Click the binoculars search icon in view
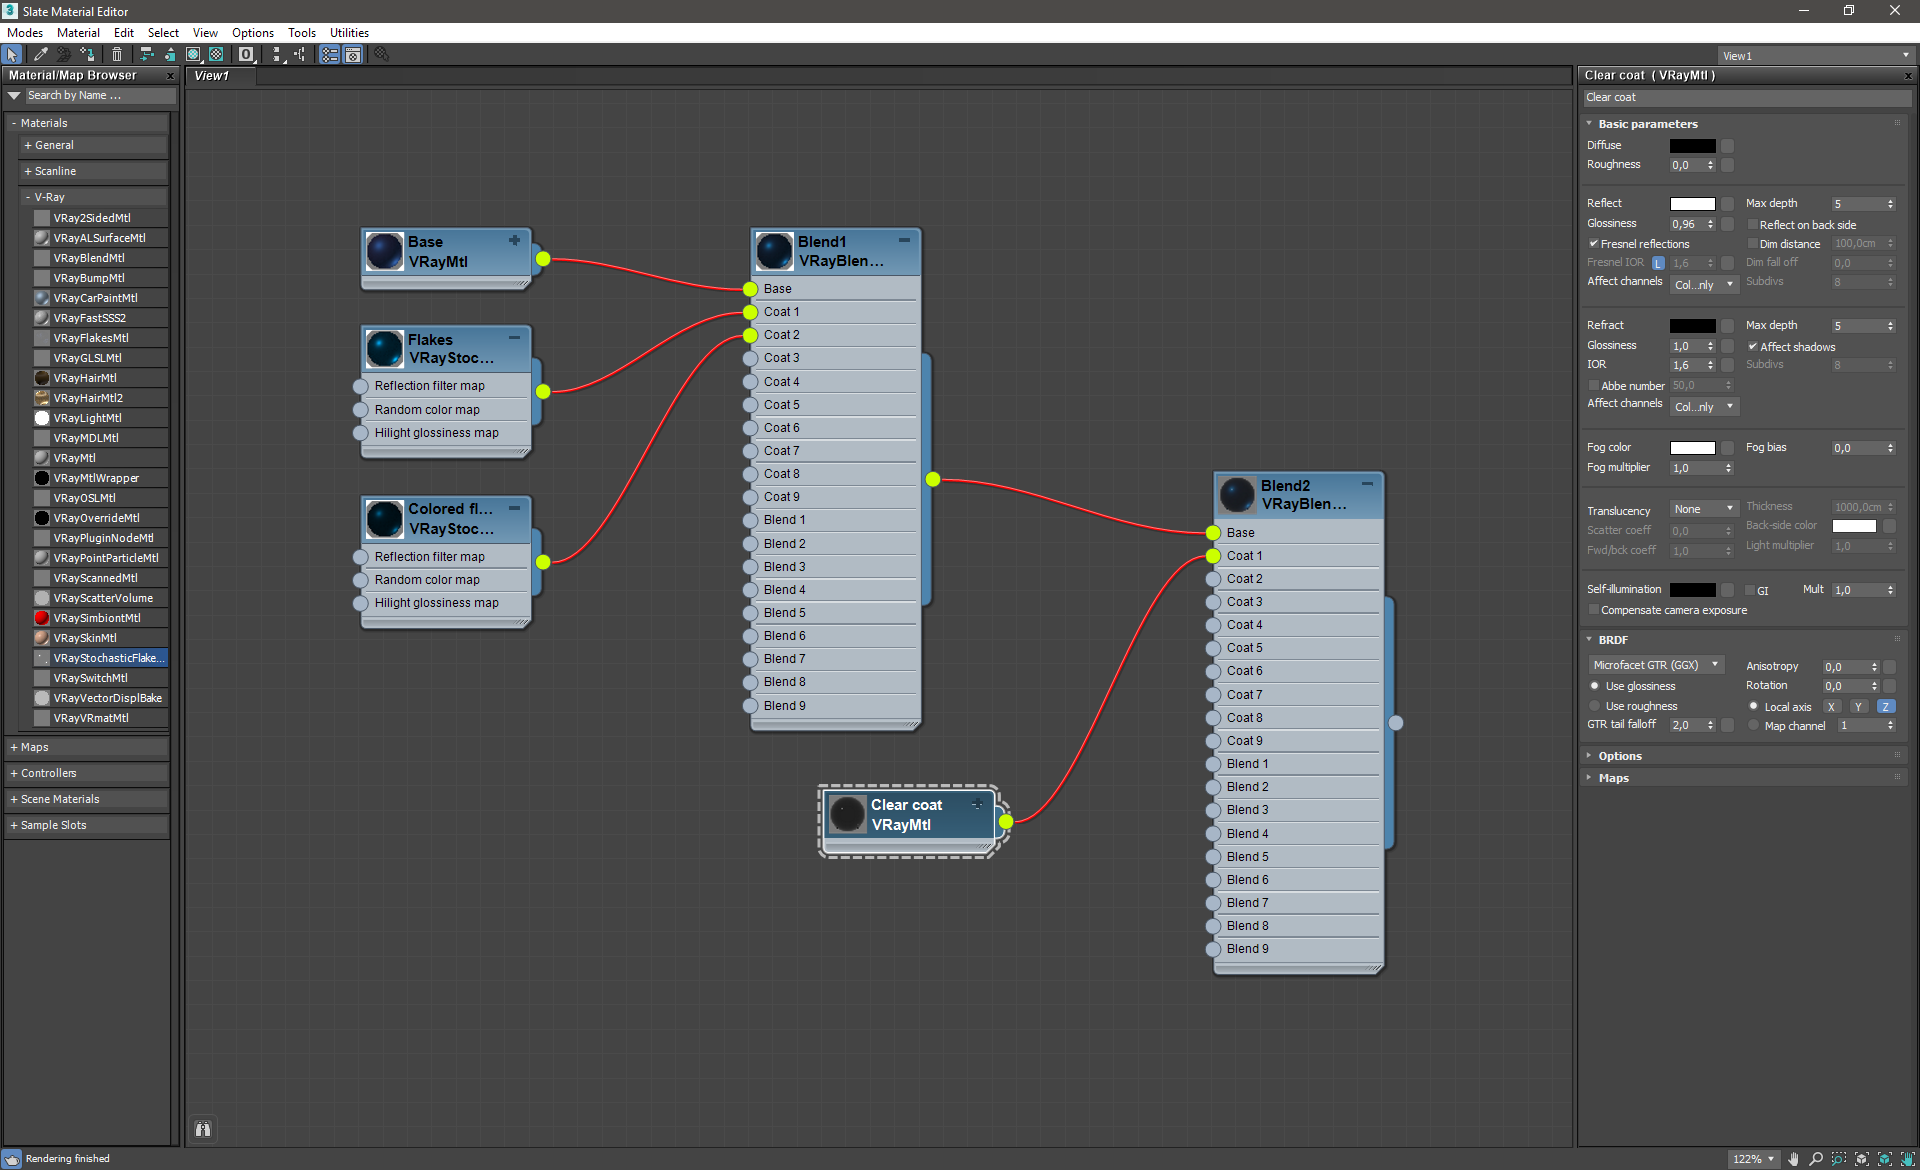 click(203, 1129)
